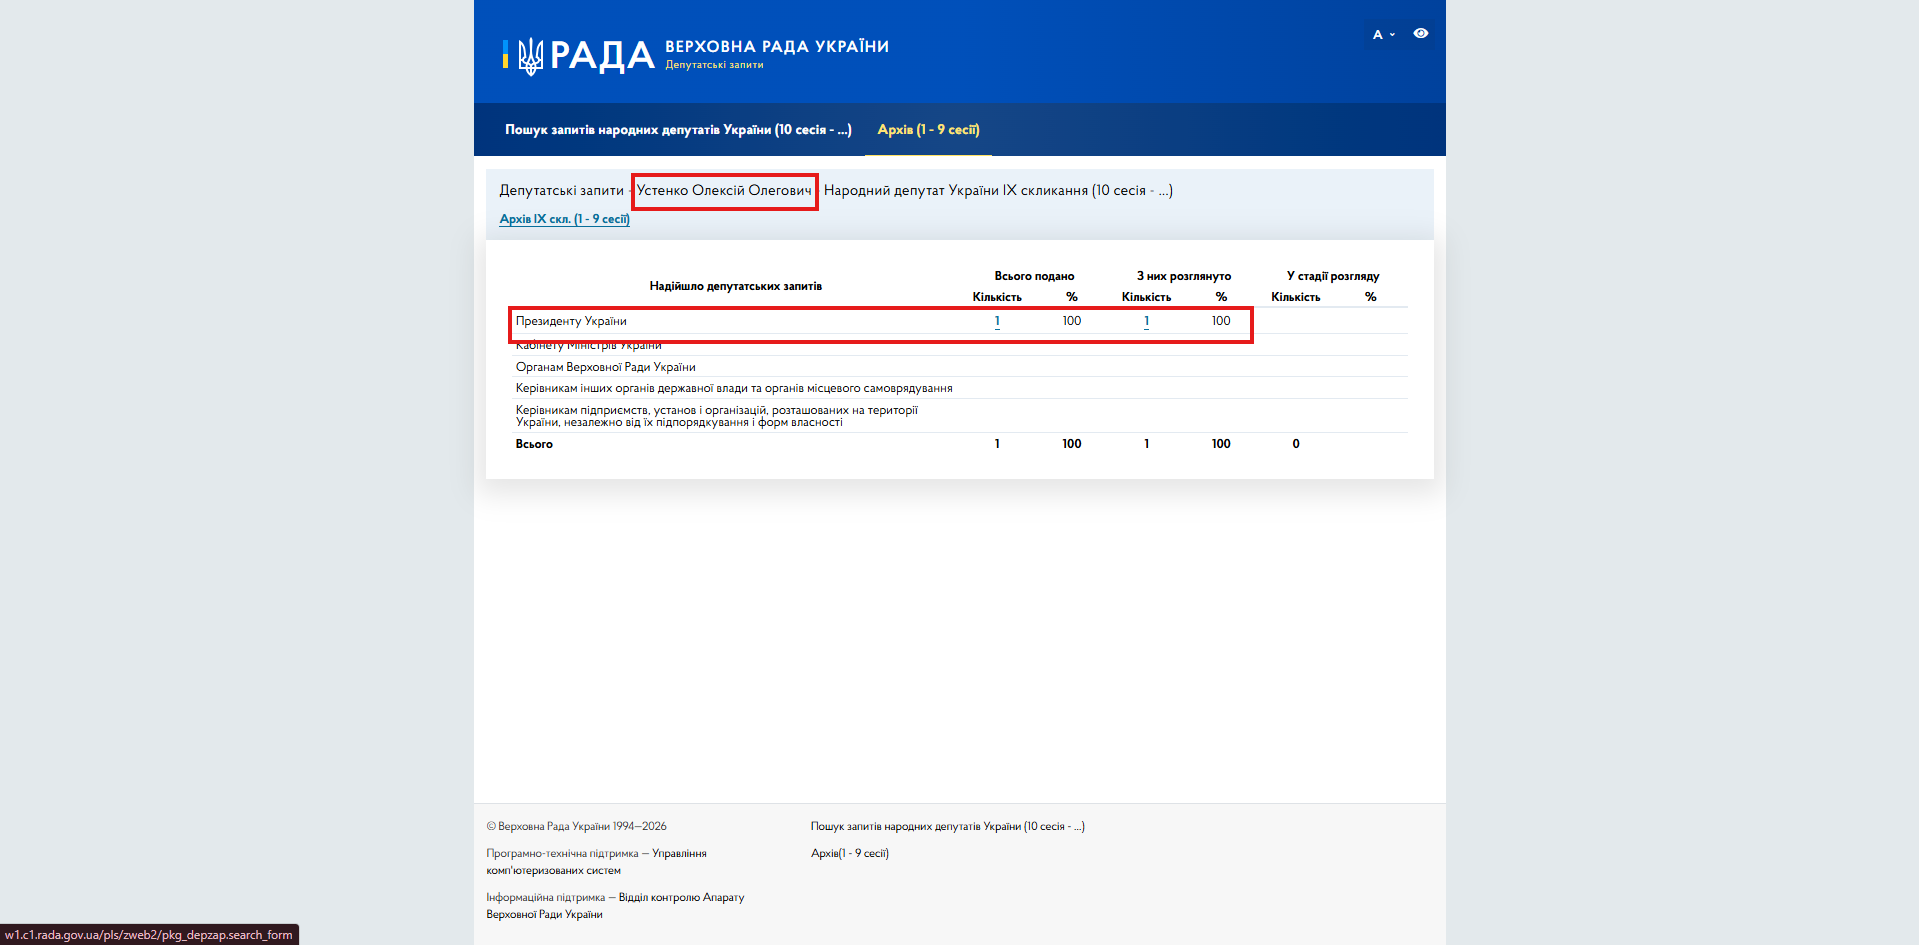The width and height of the screenshot is (1919, 945).
Task: Select Керівникам інших органів державної влади row
Action: [960, 388]
